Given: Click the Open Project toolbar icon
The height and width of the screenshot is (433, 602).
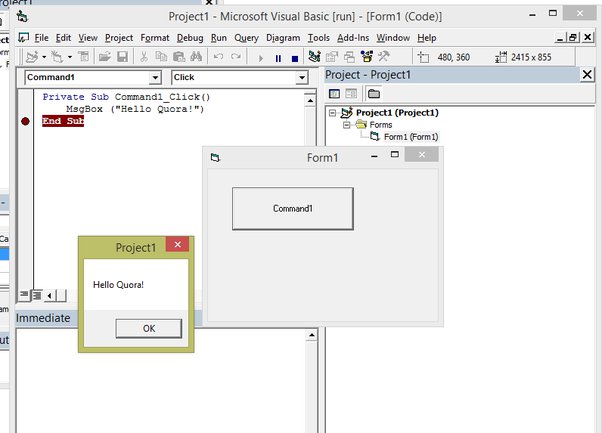Looking at the screenshot, I should click(x=104, y=57).
